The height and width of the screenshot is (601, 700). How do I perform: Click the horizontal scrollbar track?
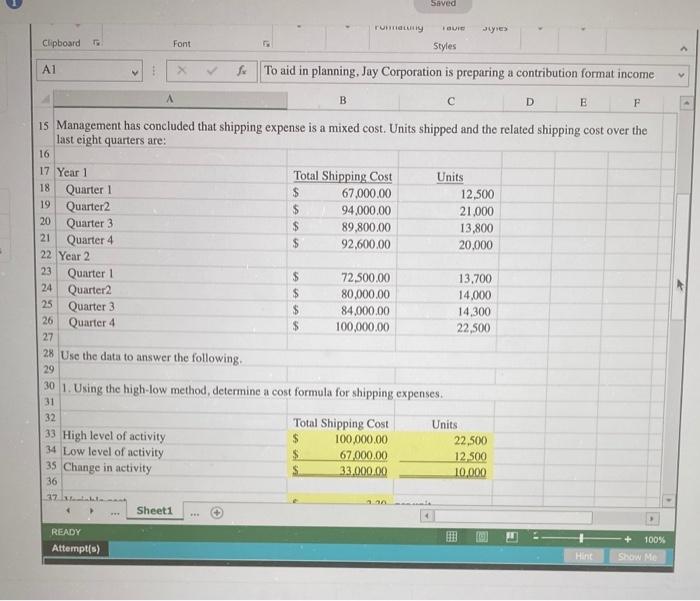tap(513, 517)
